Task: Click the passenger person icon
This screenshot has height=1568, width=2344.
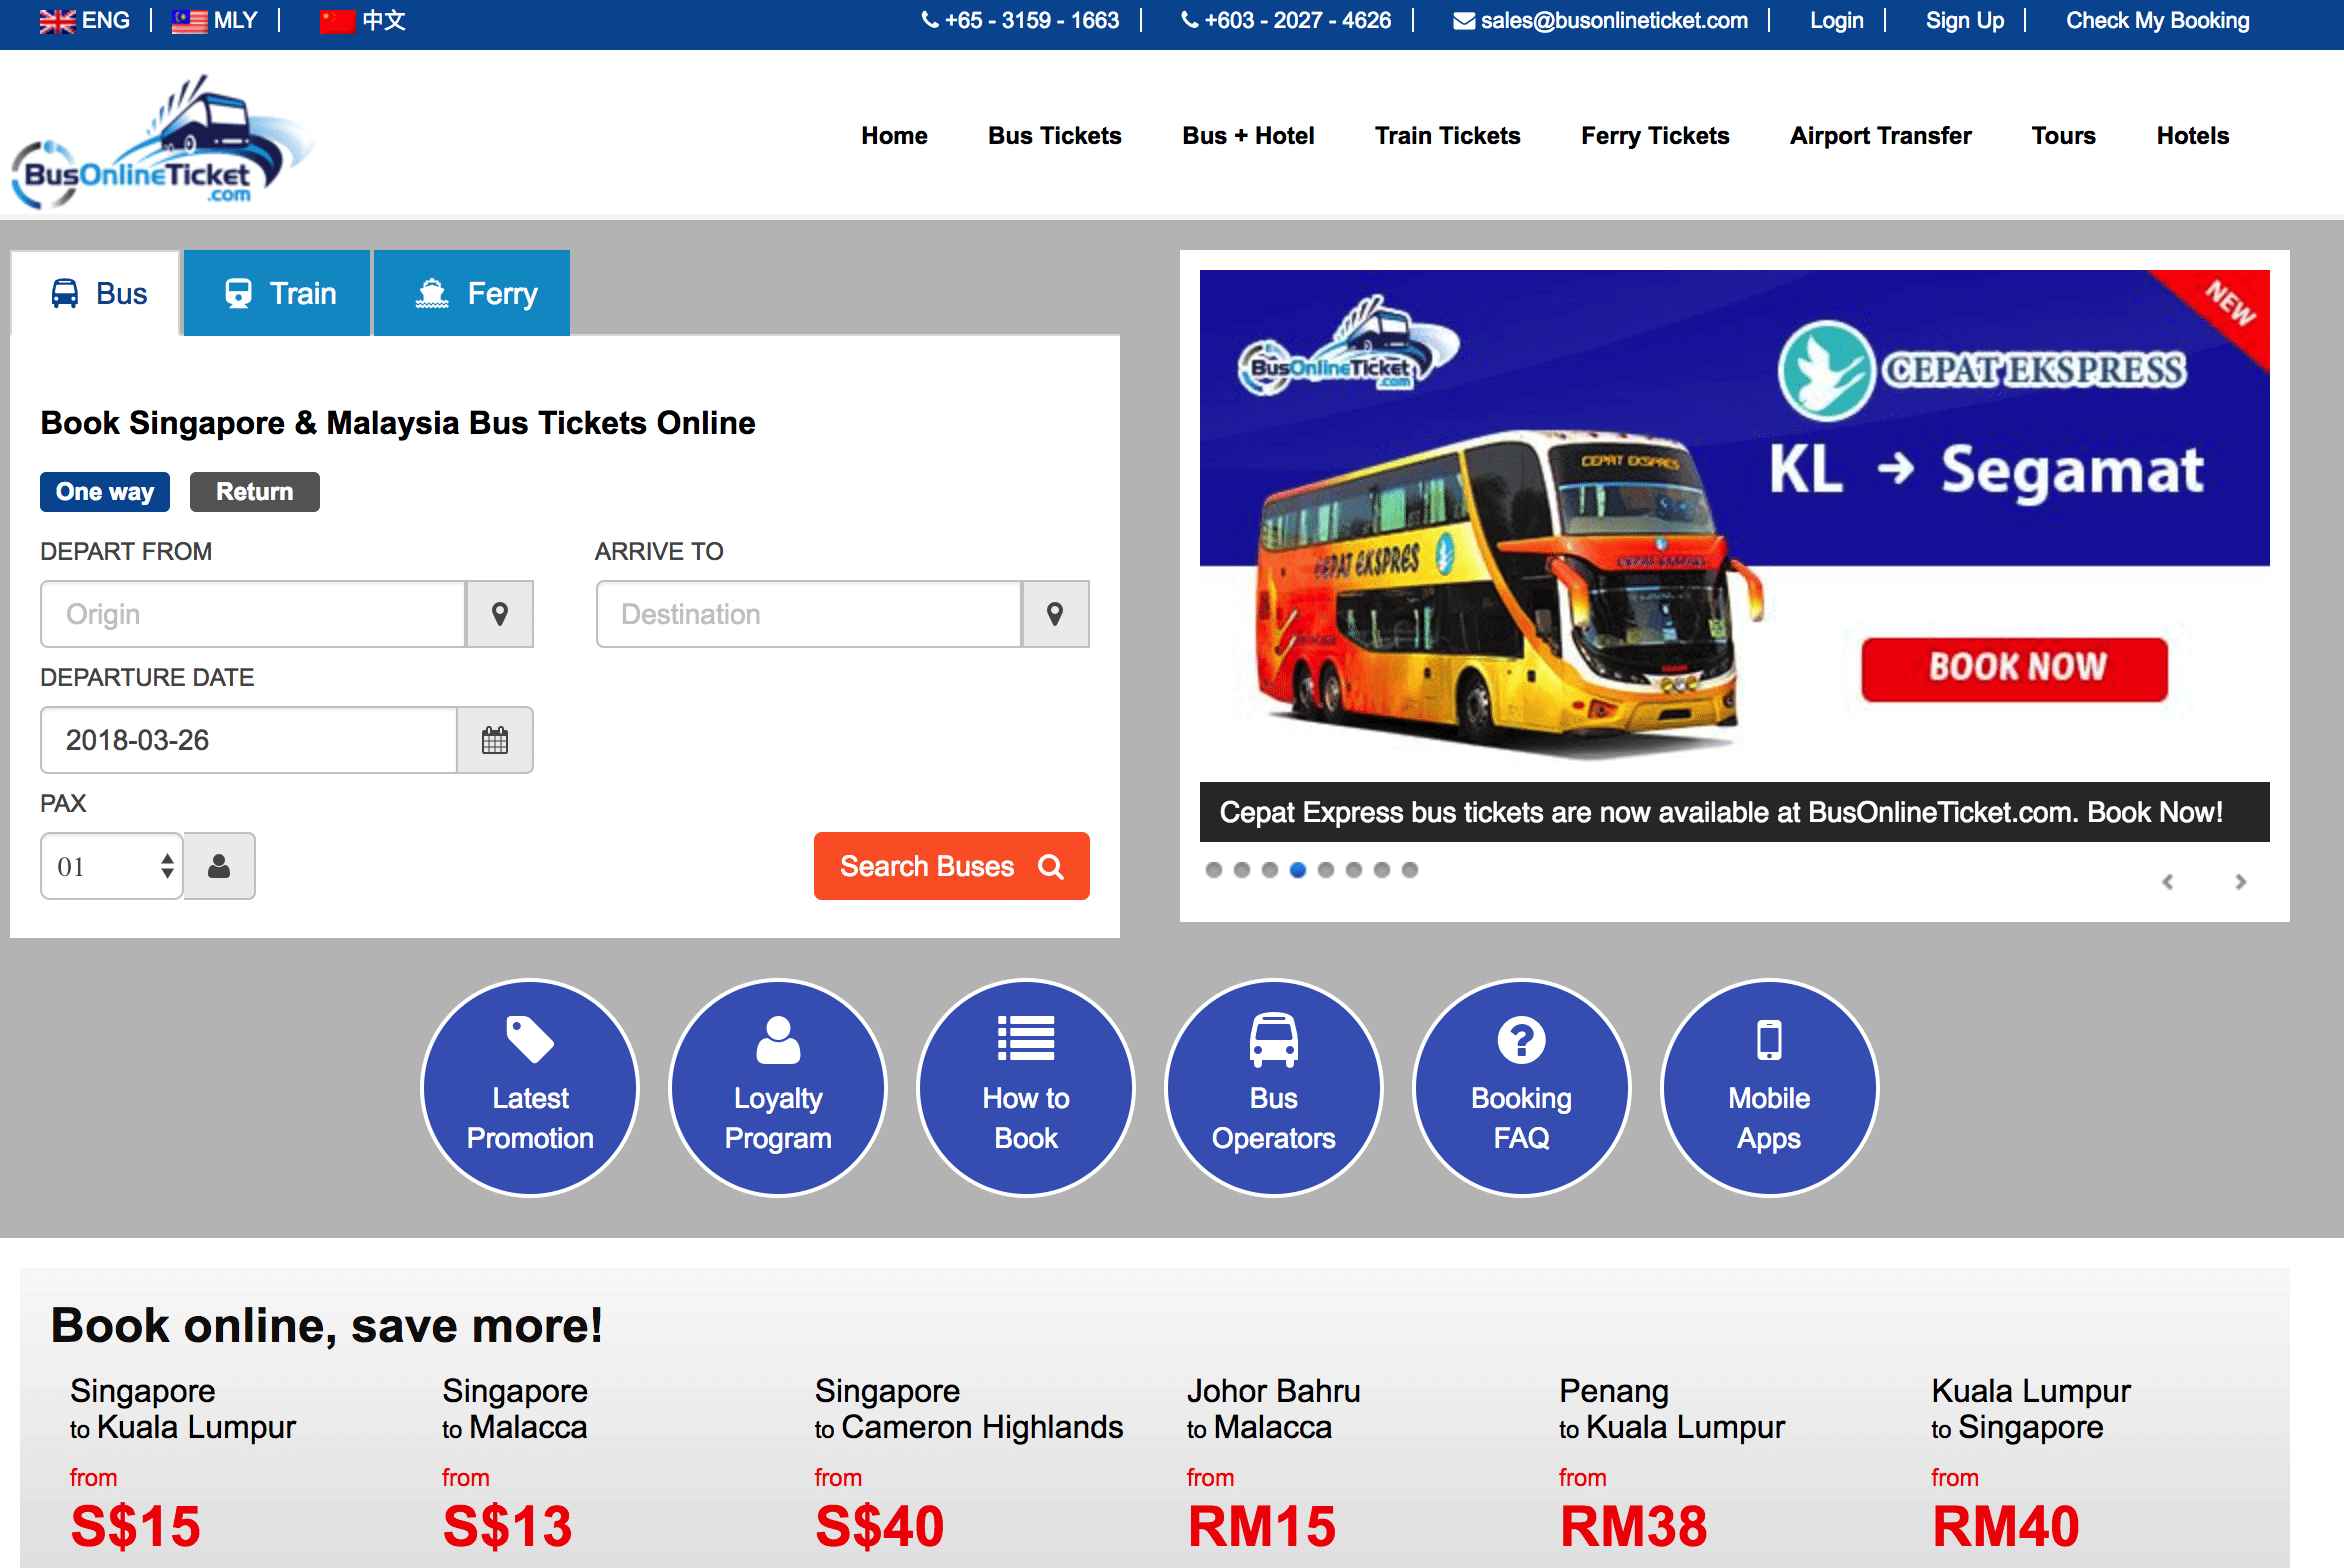Action: click(x=219, y=866)
